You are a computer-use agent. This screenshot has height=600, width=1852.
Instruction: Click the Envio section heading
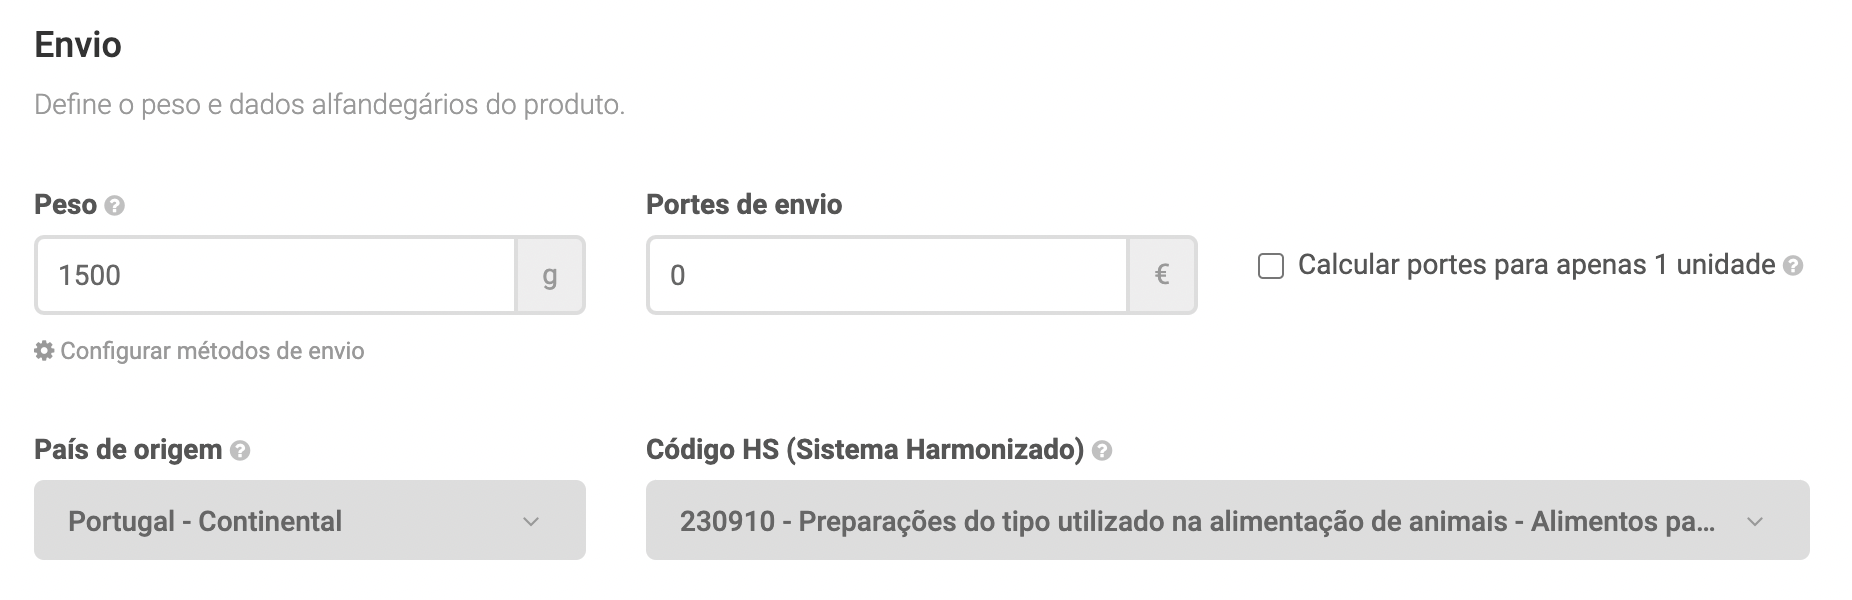point(78,45)
